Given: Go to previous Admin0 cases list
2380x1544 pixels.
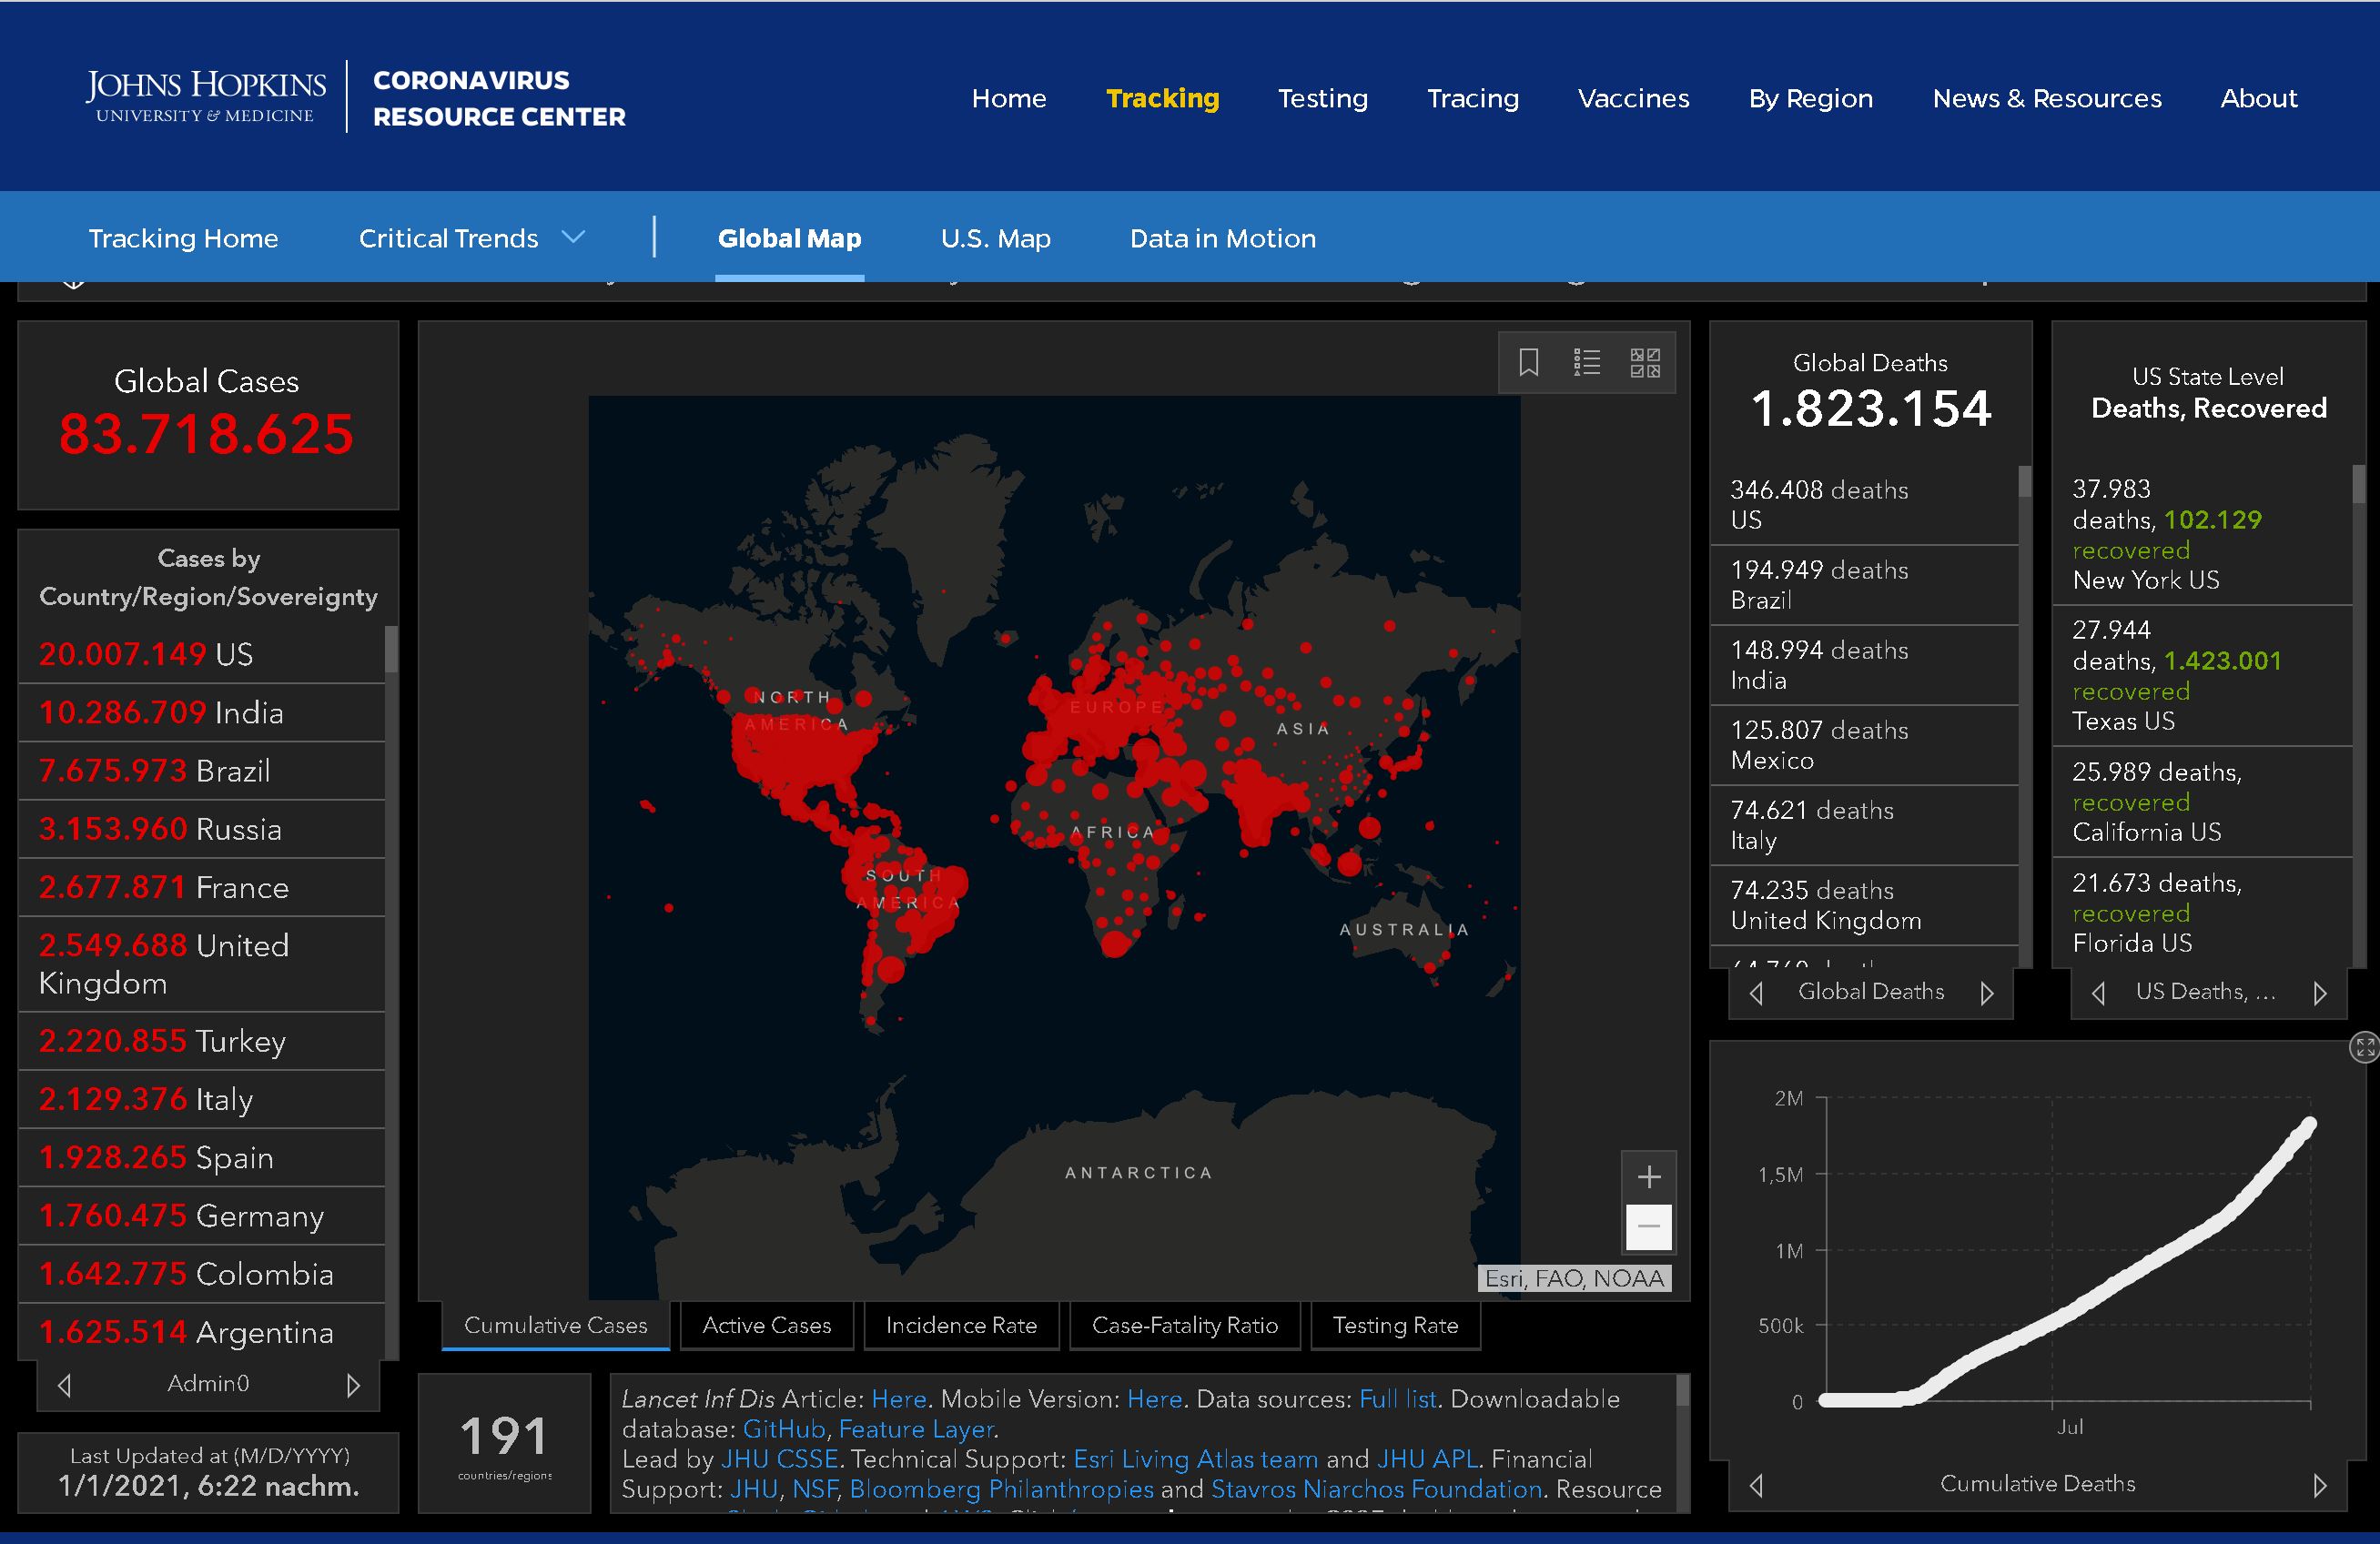Looking at the screenshot, I should (x=64, y=1385).
